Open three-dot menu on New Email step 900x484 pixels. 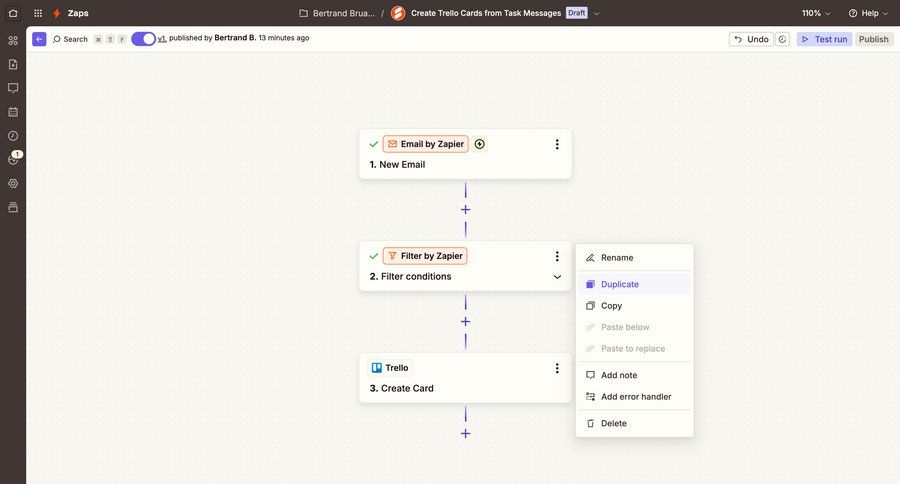(557, 144)
